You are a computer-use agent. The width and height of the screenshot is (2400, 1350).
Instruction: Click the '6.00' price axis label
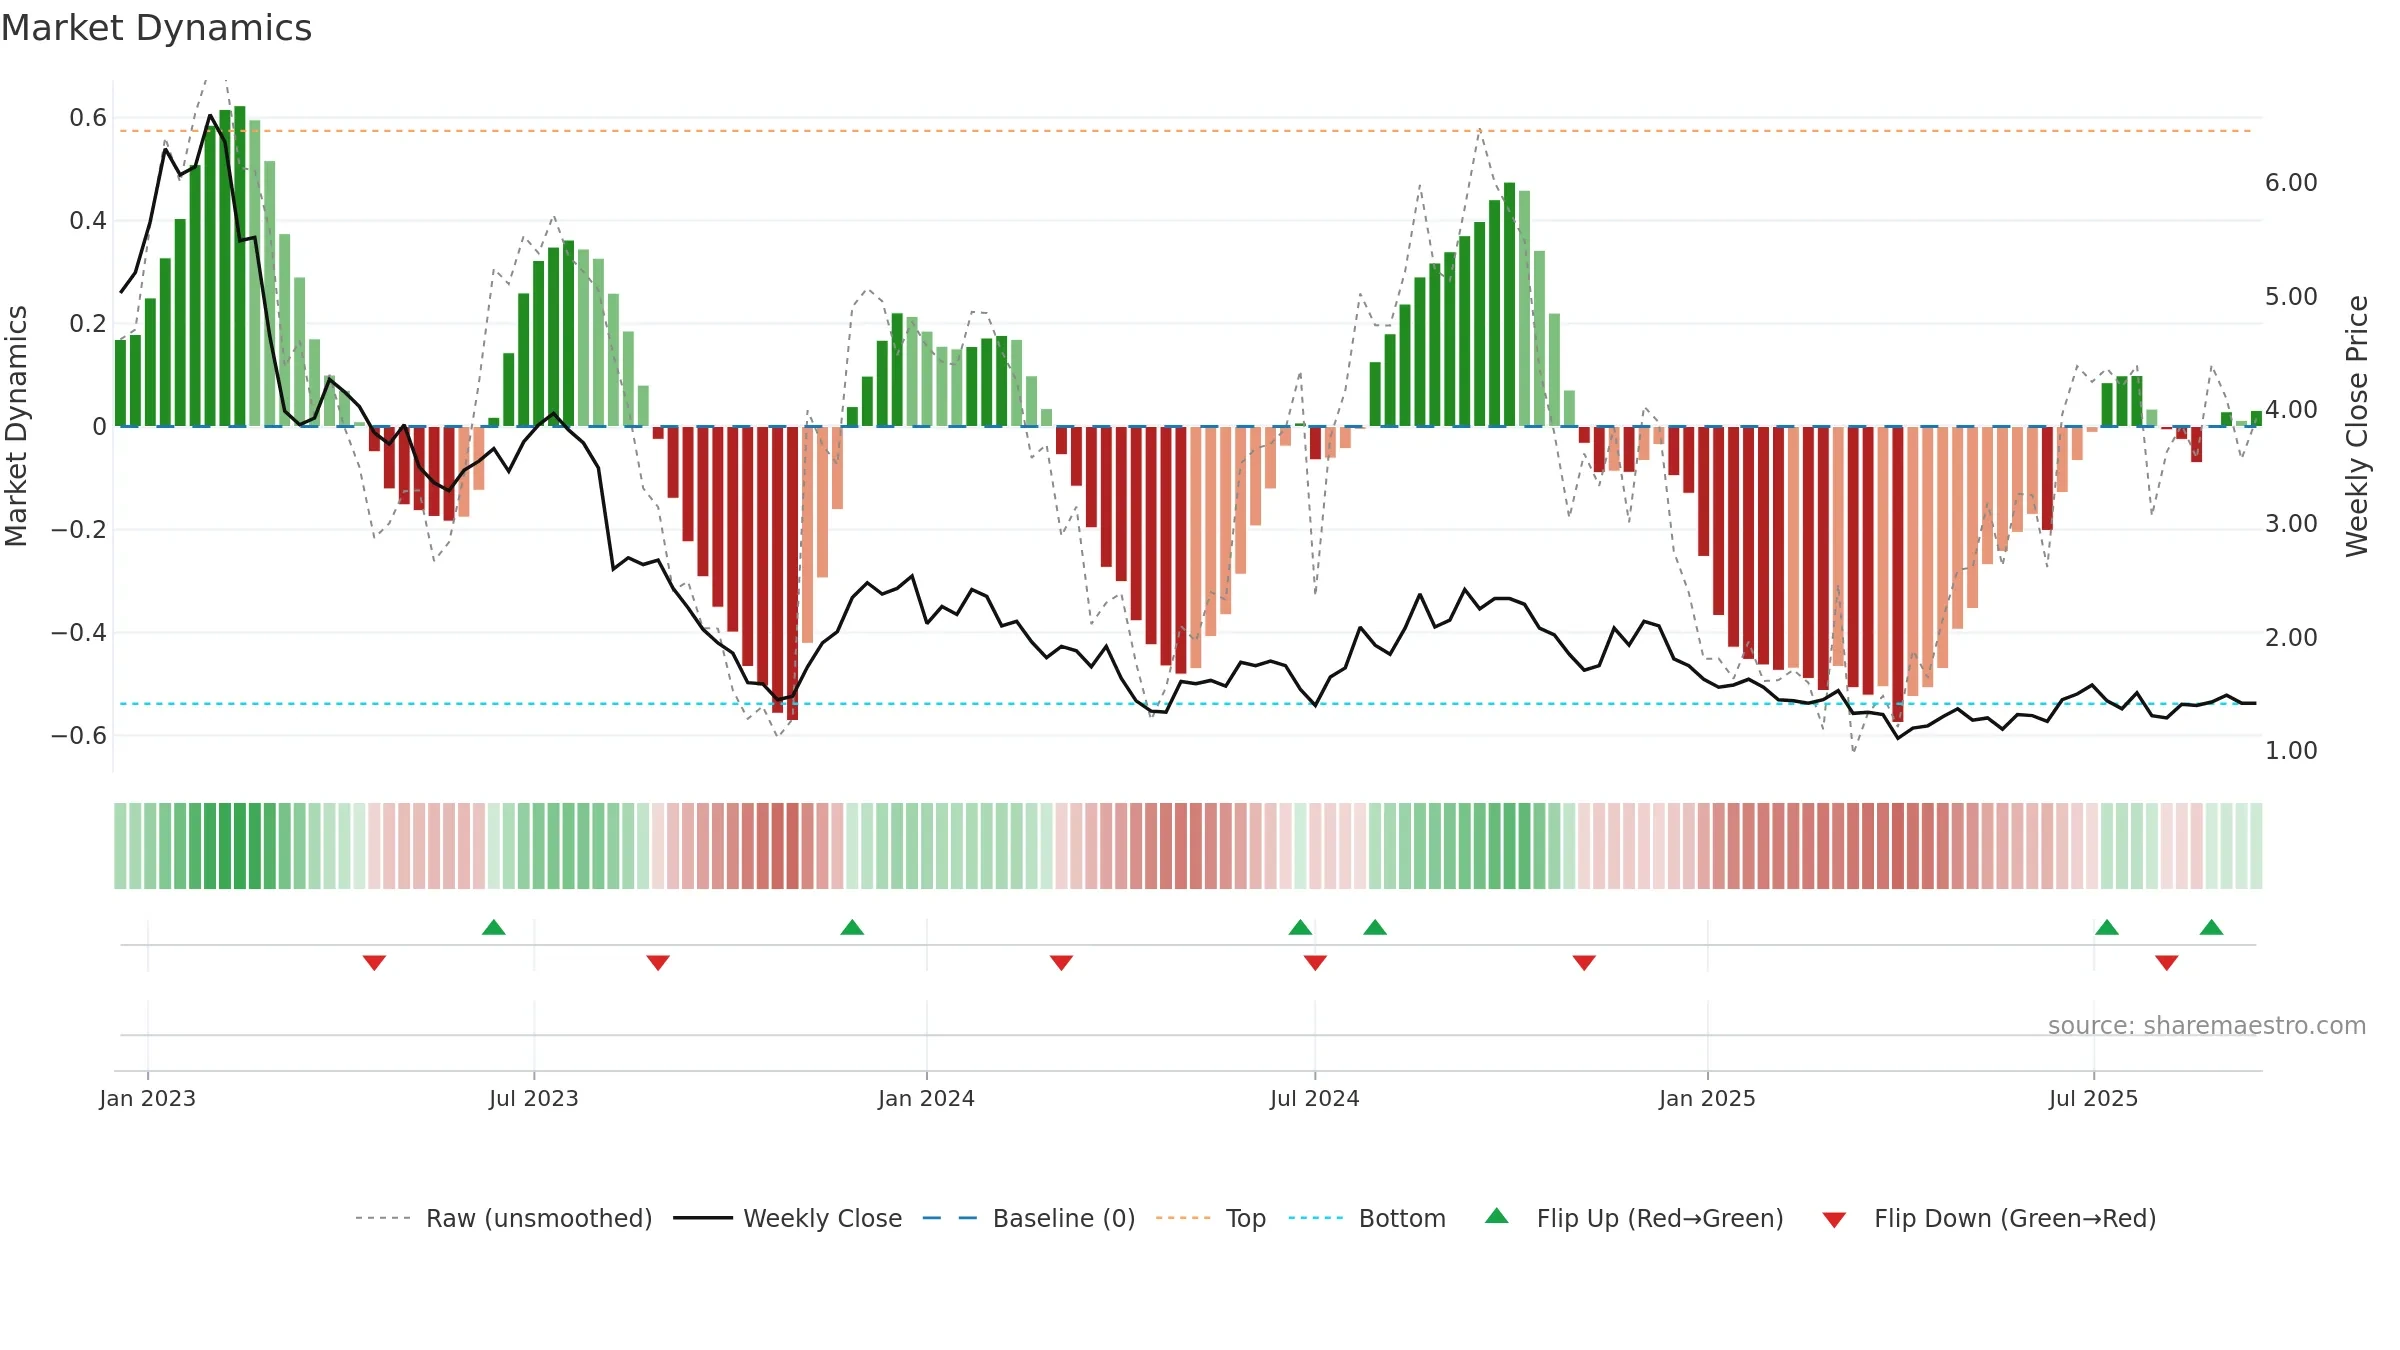click(x=2291, y=183)
